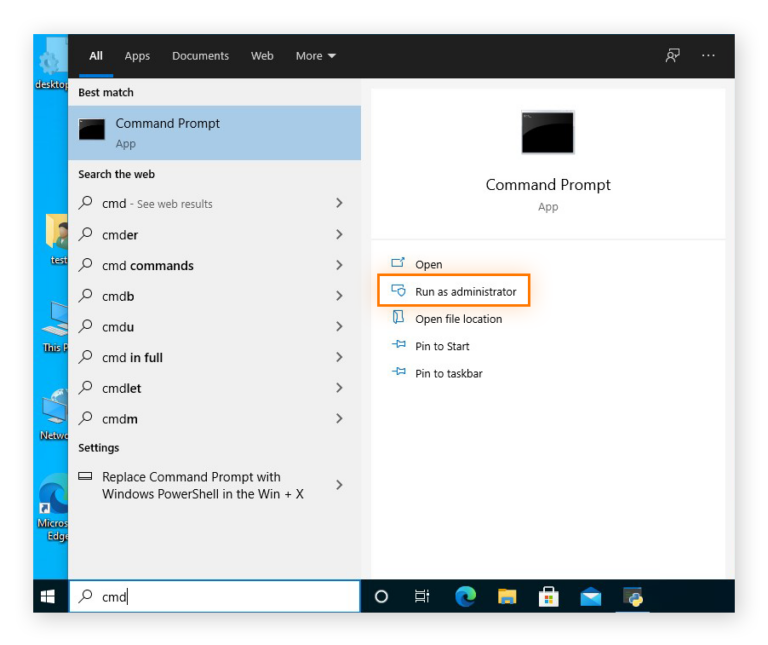This screenshot has height=645, width=768.
Task: Click the This PC desktop icon
Action: pos(55,319)
